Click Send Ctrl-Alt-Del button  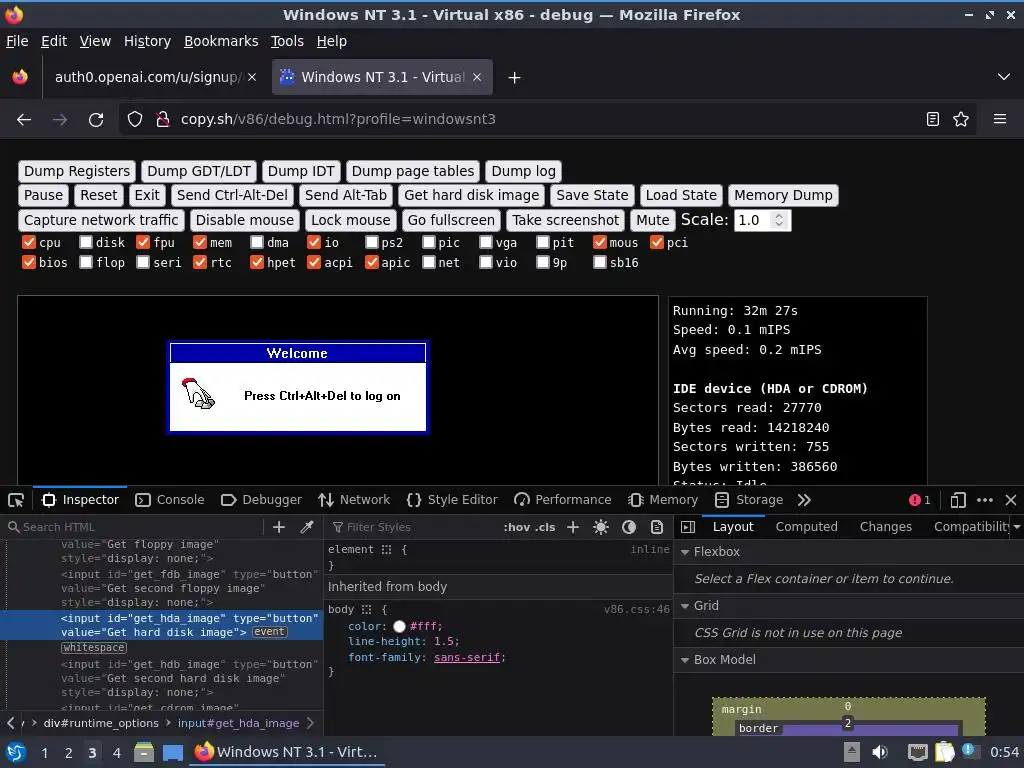(232, 195)
